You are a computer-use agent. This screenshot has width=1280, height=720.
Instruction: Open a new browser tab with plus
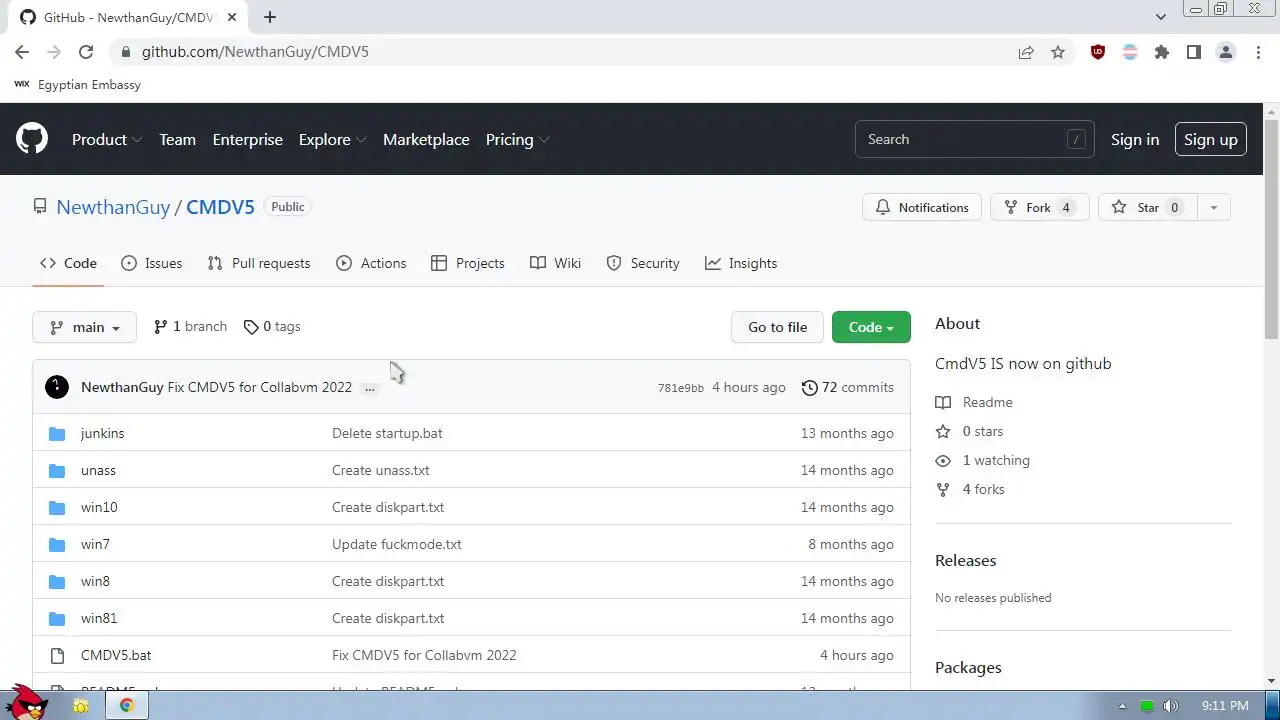(x=270, y=17)
